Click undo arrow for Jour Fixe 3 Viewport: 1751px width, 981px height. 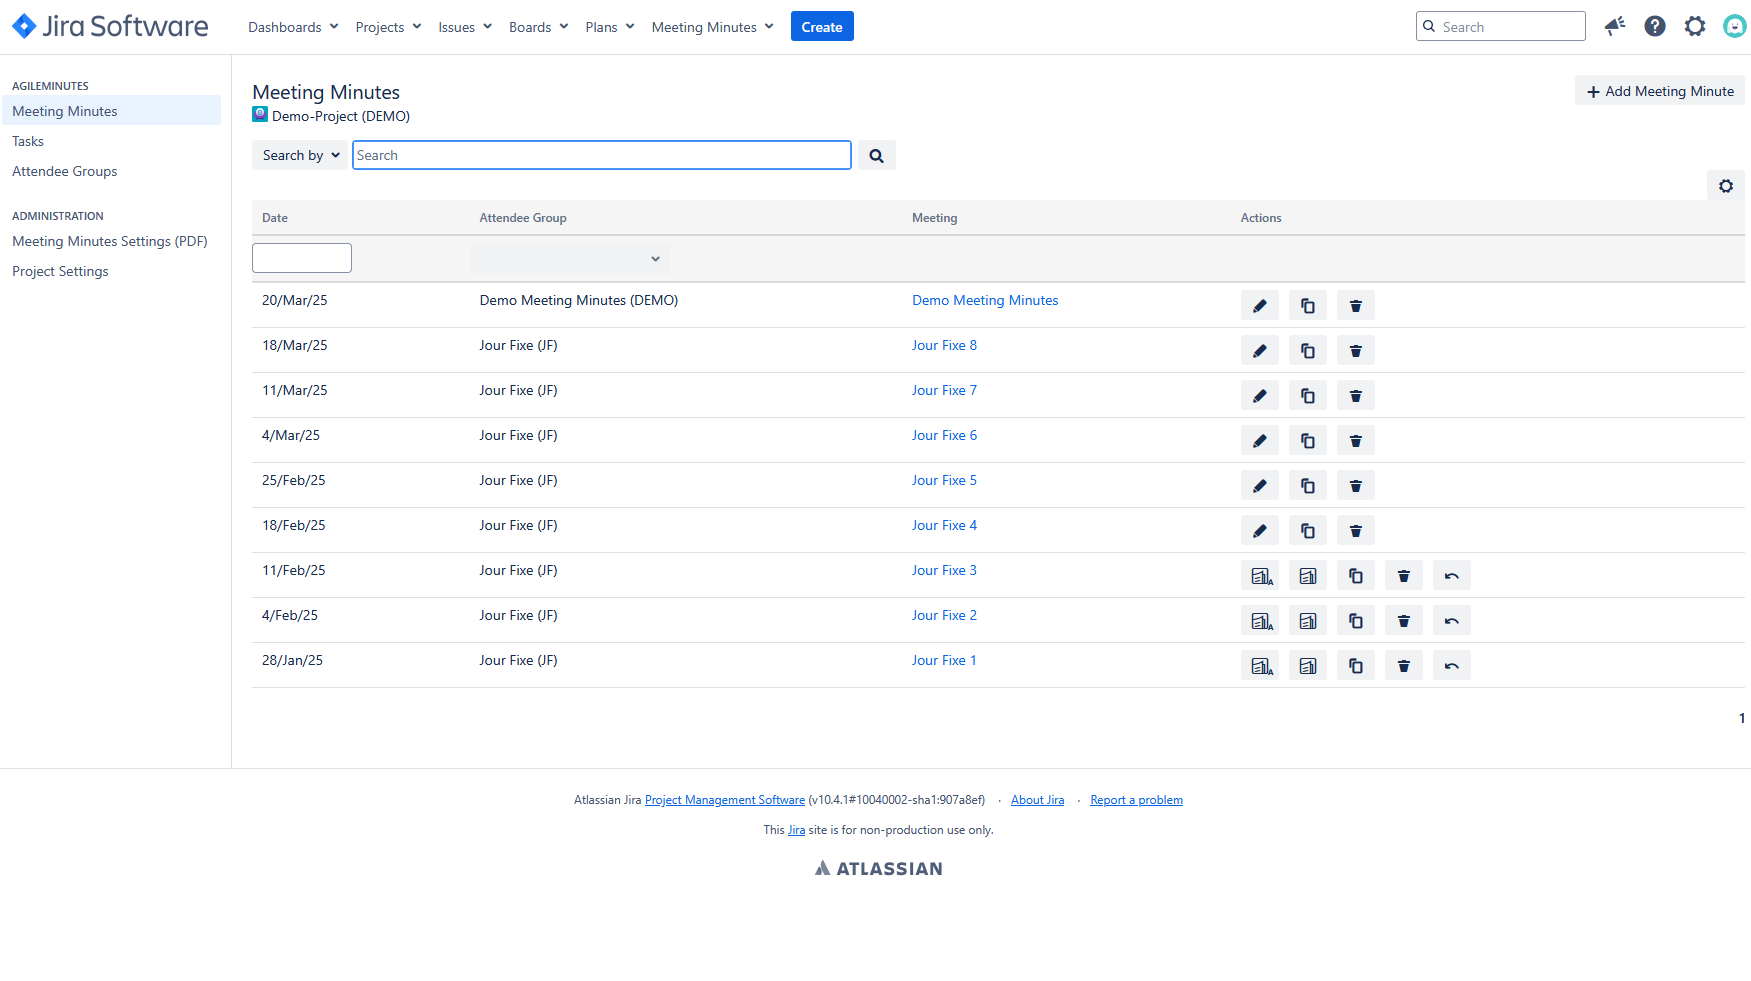click(1451, 576)
